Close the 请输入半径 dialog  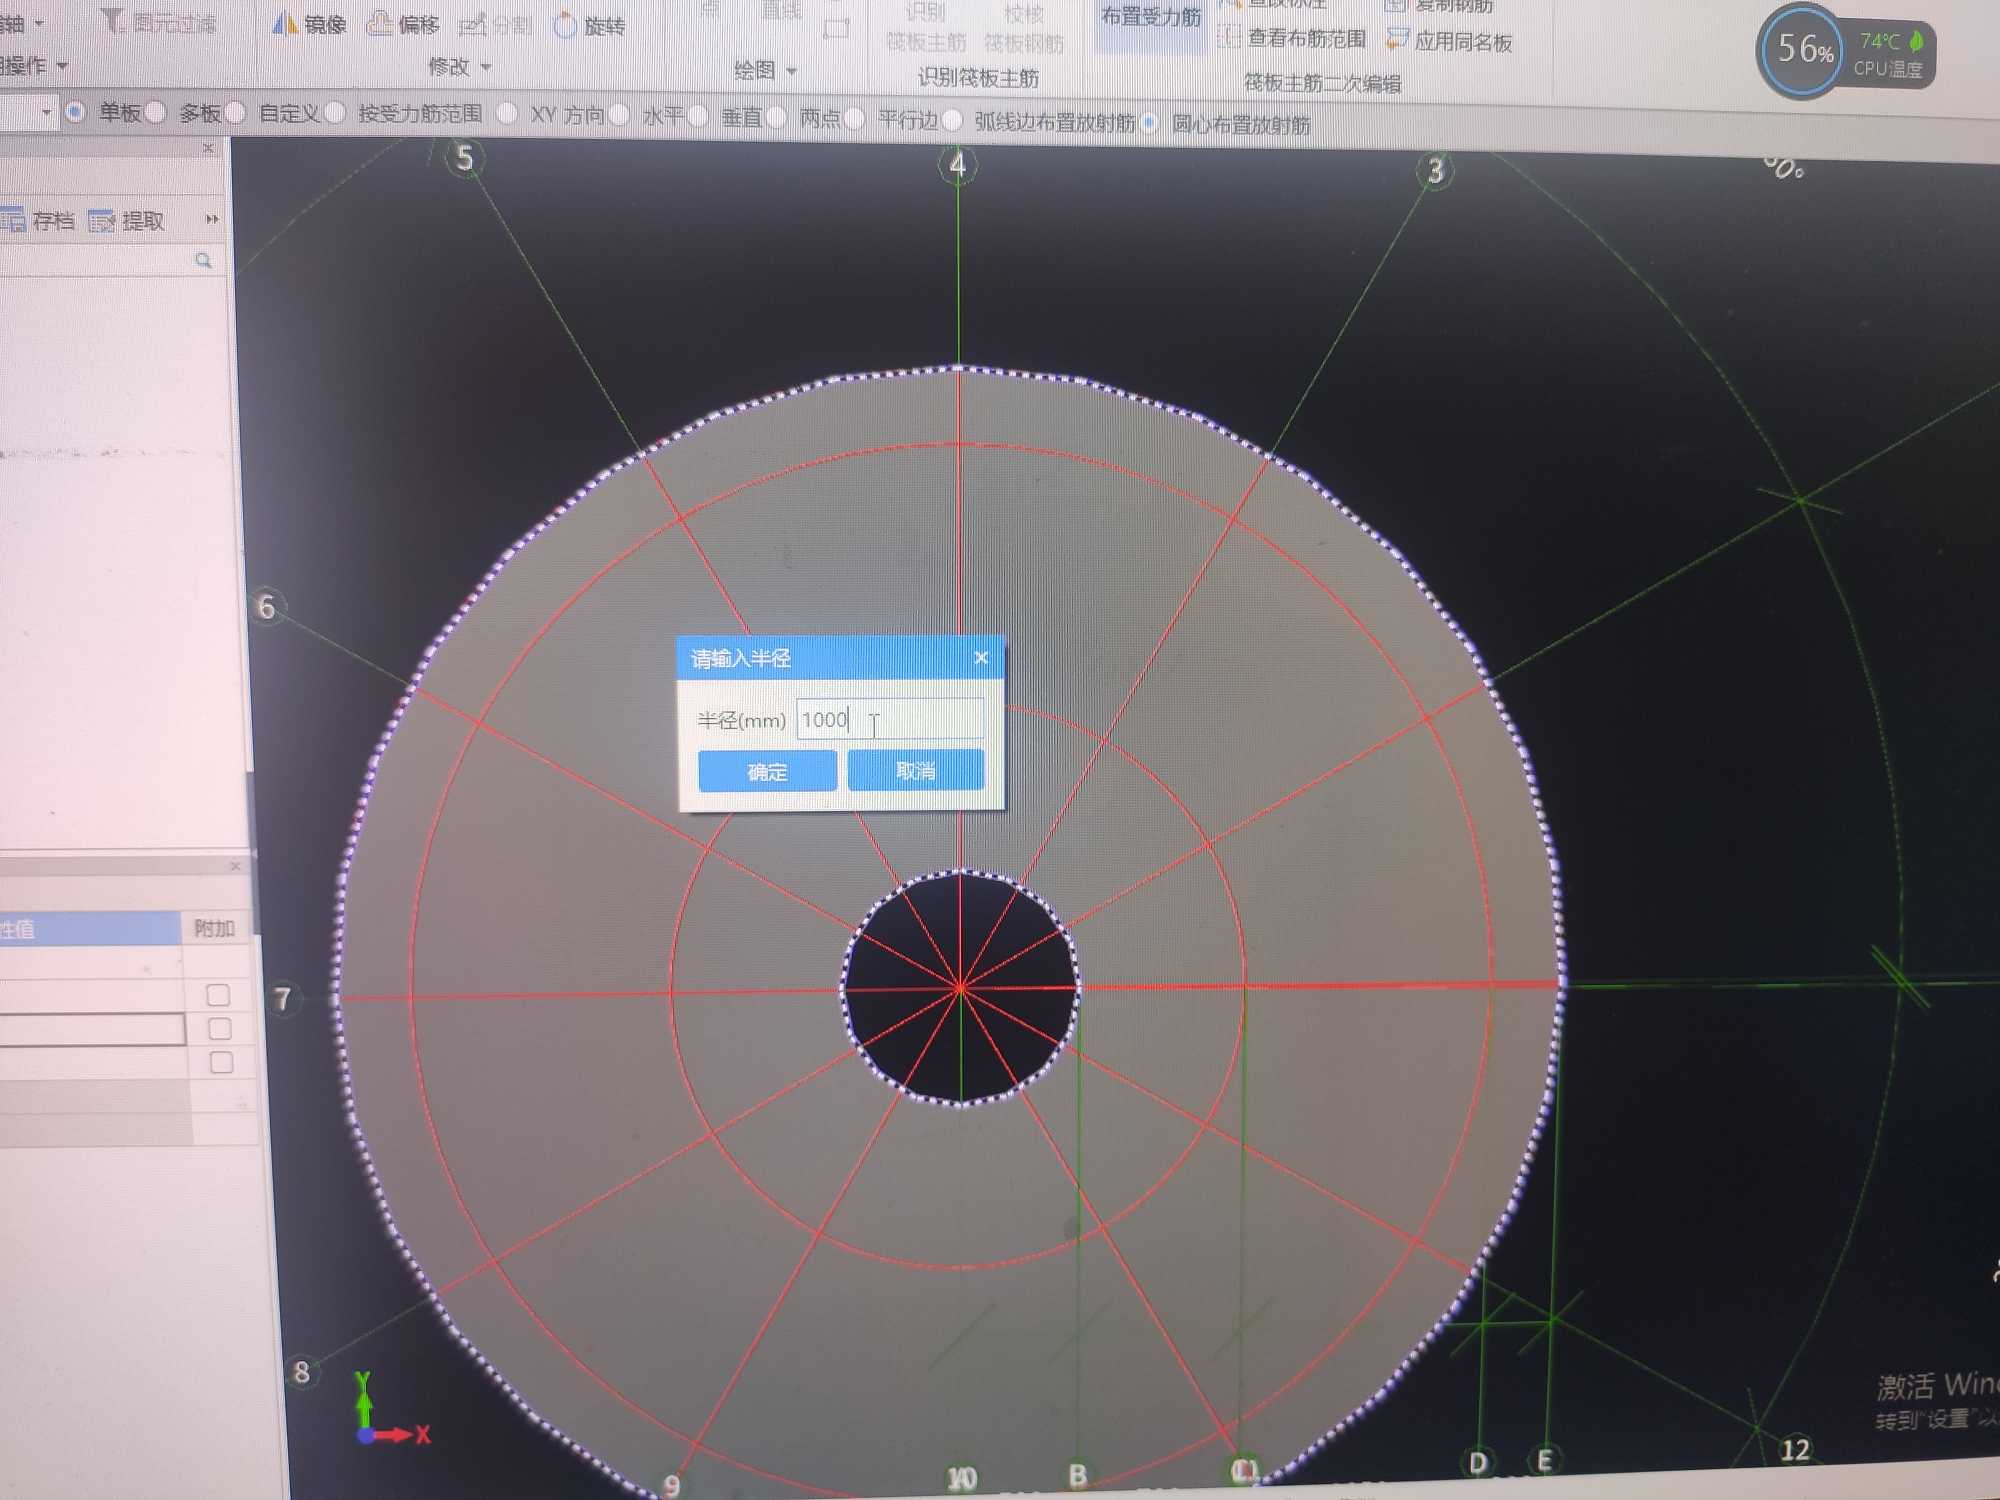981,657
